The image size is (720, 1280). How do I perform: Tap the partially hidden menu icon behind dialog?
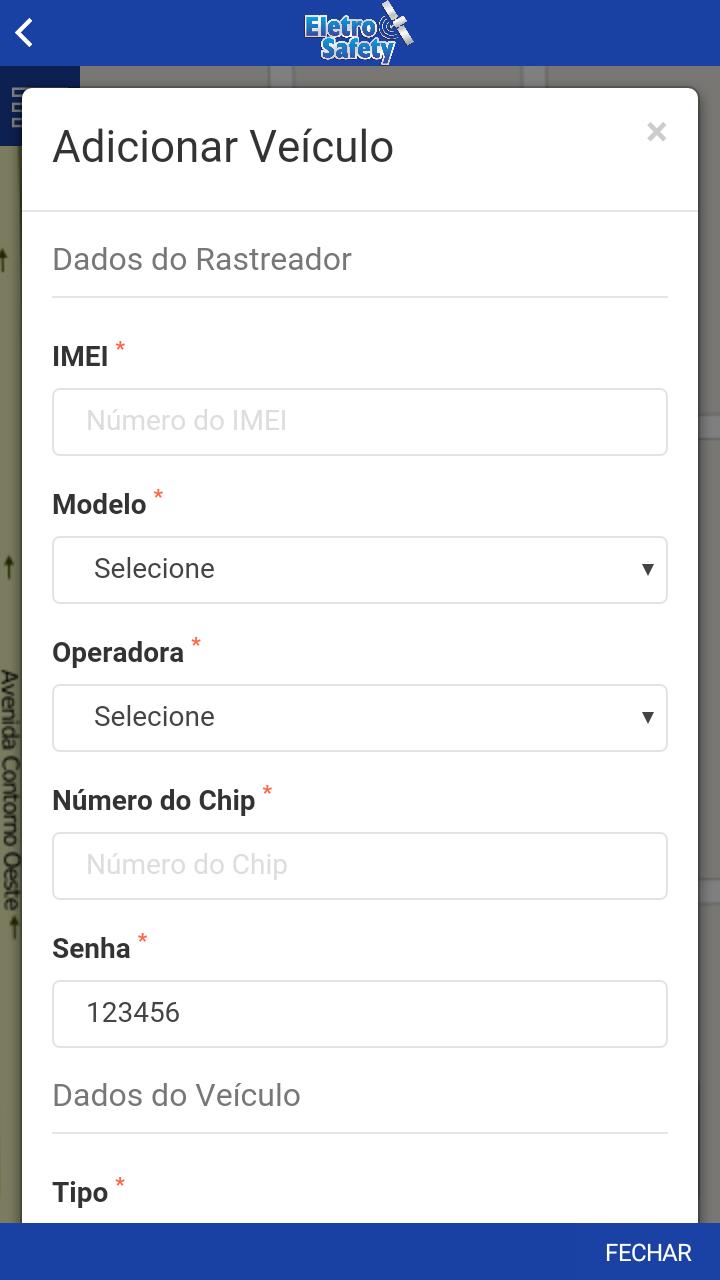[x=14, y=106]
